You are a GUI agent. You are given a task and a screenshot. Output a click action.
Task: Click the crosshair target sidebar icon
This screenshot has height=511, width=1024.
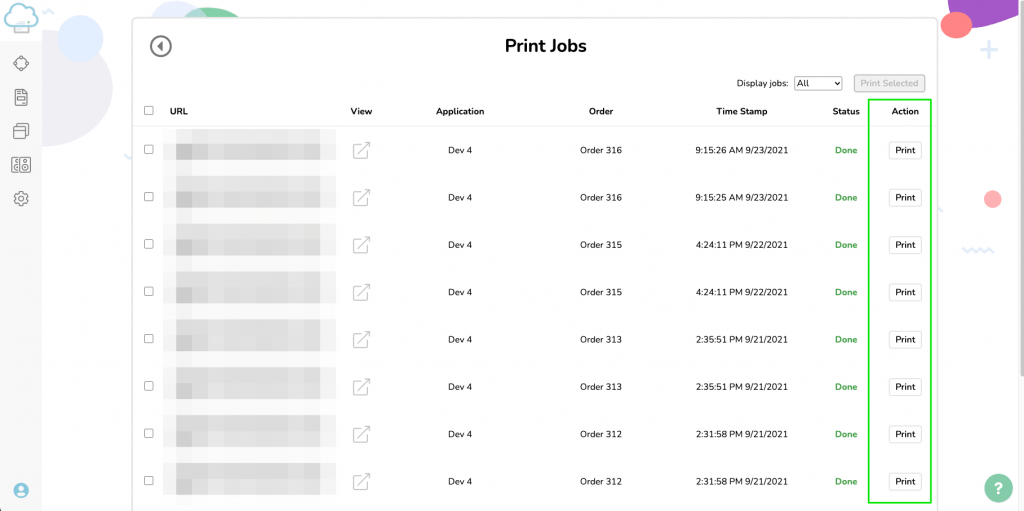click(x=21, y=63)
